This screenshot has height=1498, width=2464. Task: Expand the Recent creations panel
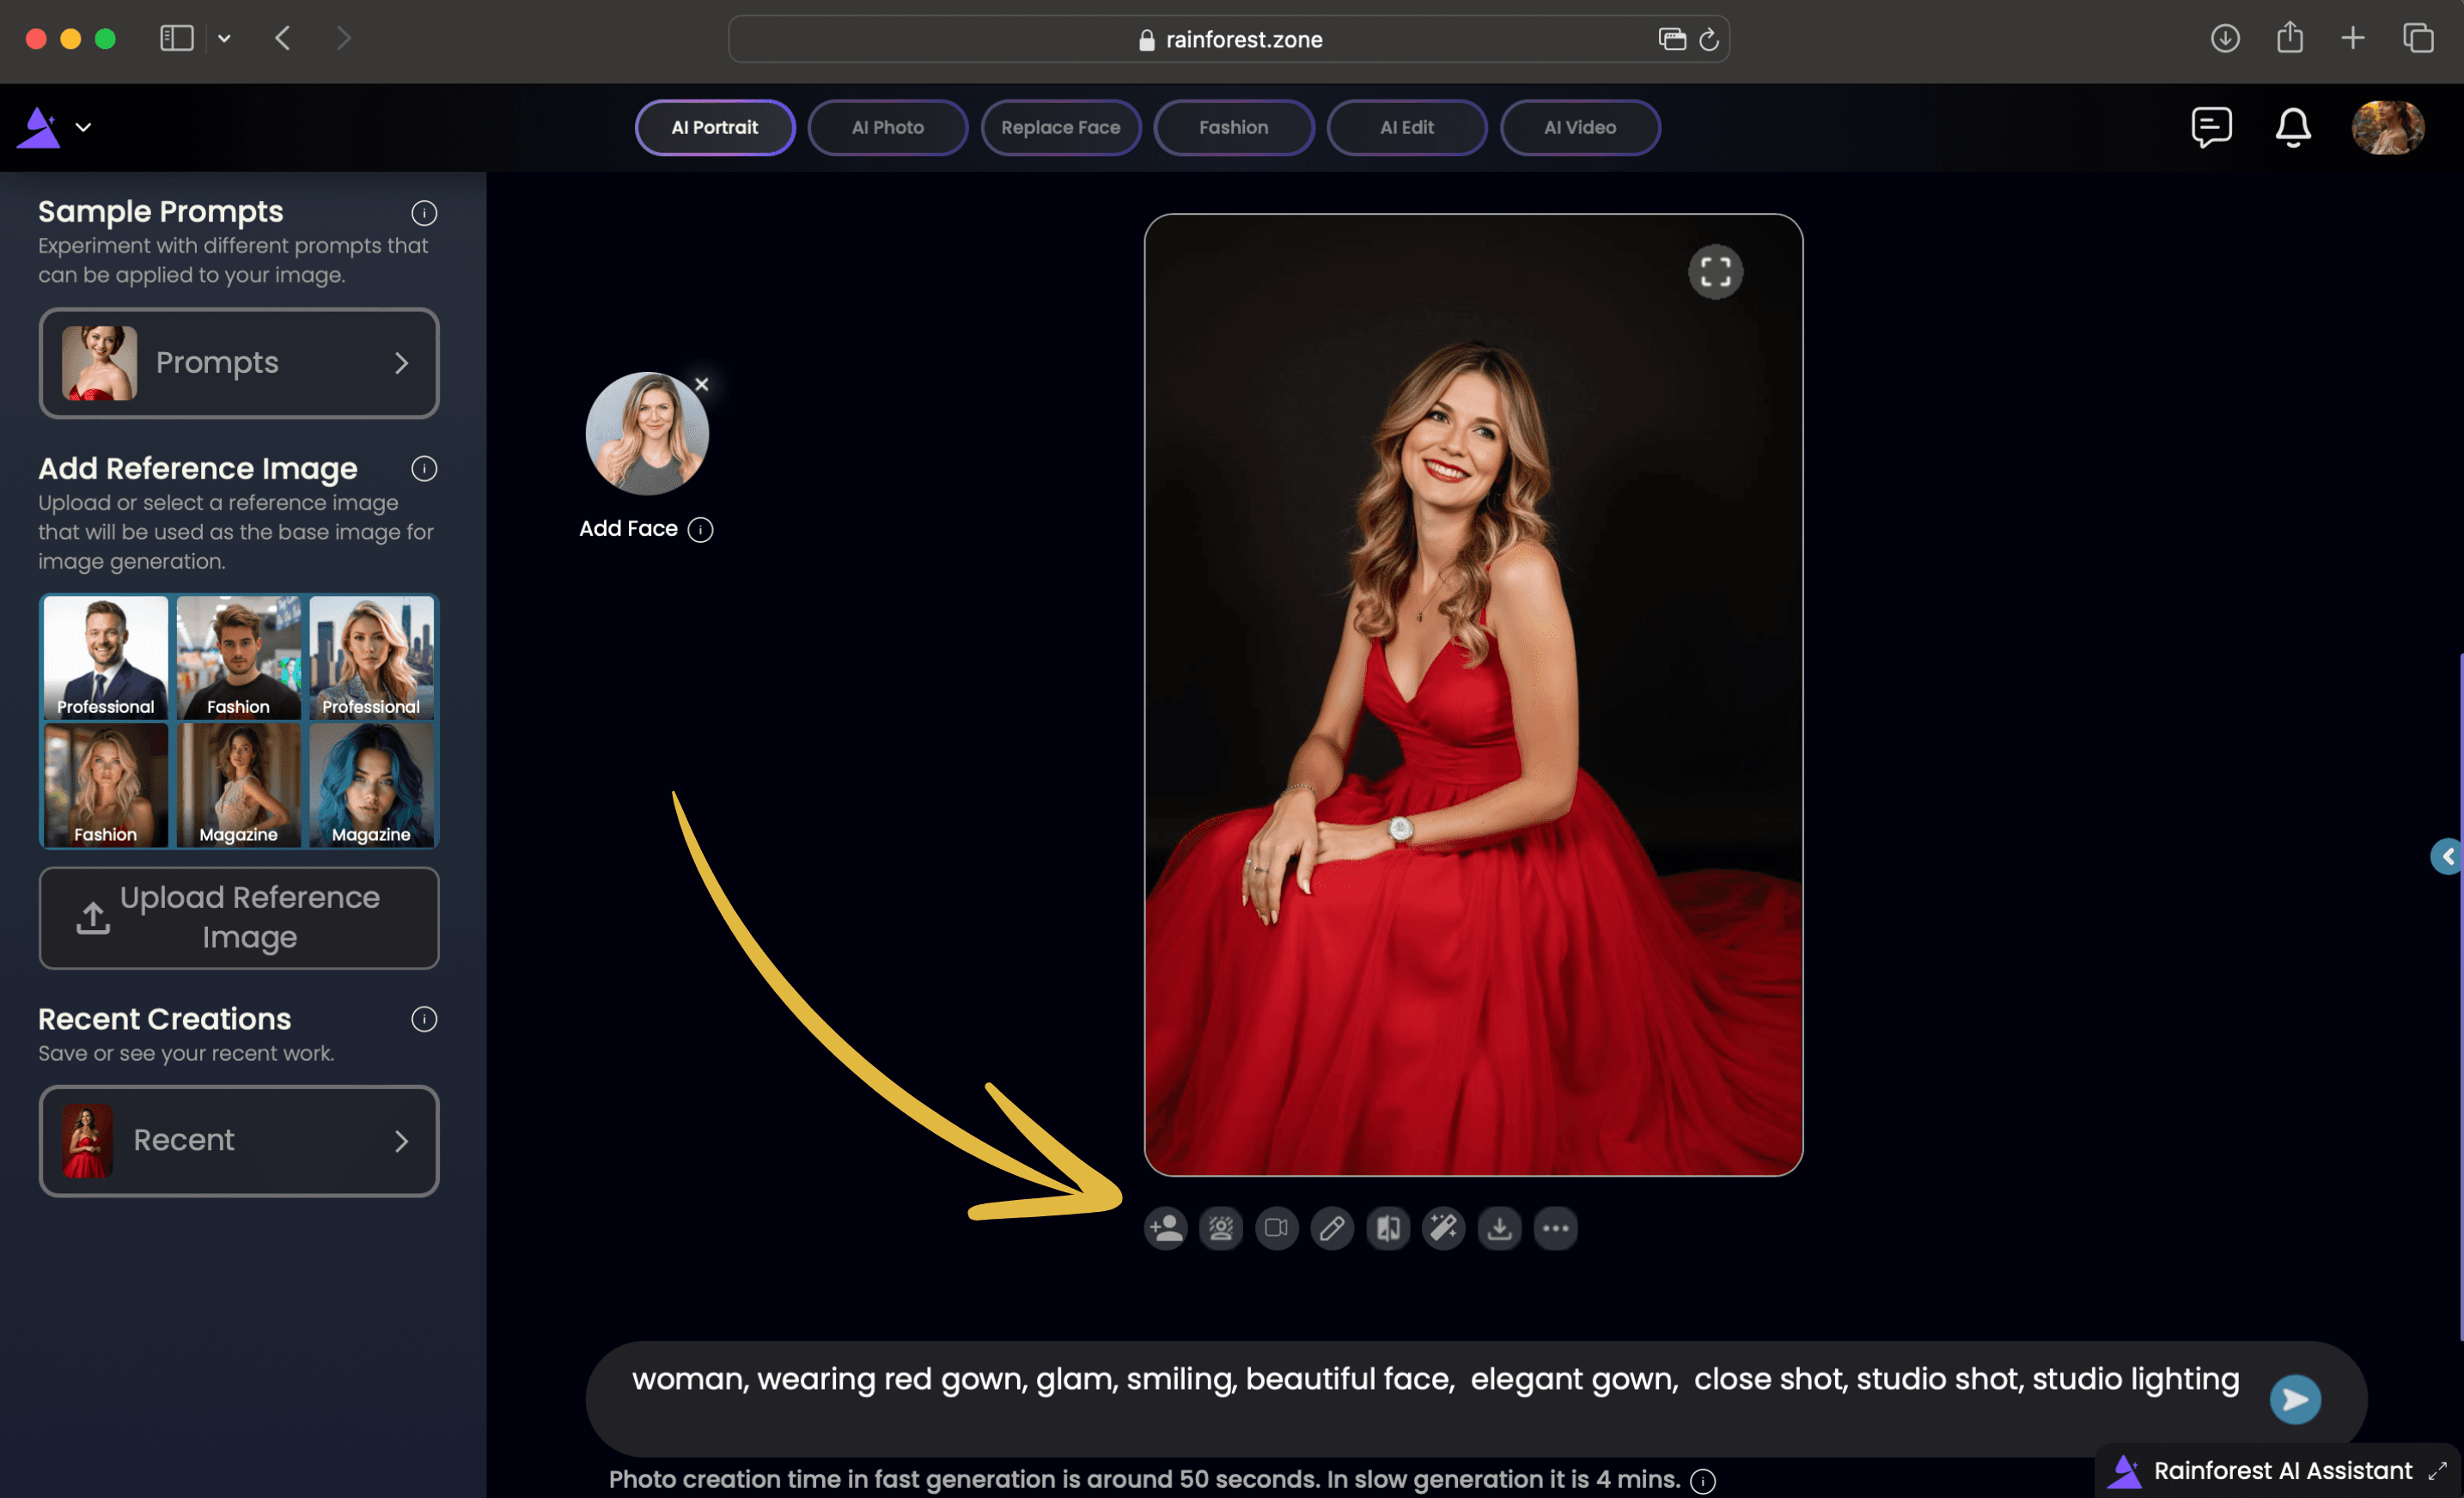[239, 1141]
